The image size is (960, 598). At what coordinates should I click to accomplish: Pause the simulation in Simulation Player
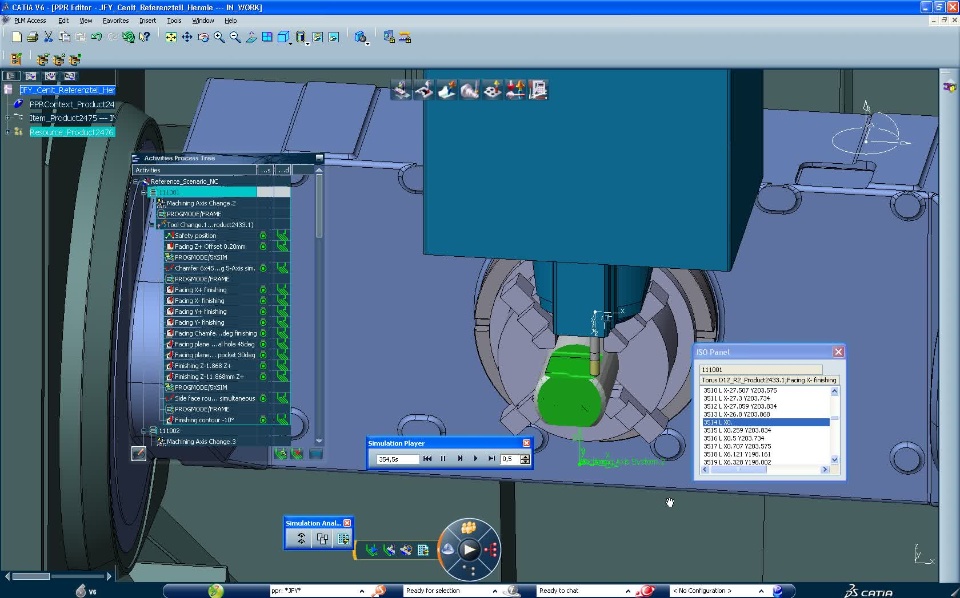(443, 458)
